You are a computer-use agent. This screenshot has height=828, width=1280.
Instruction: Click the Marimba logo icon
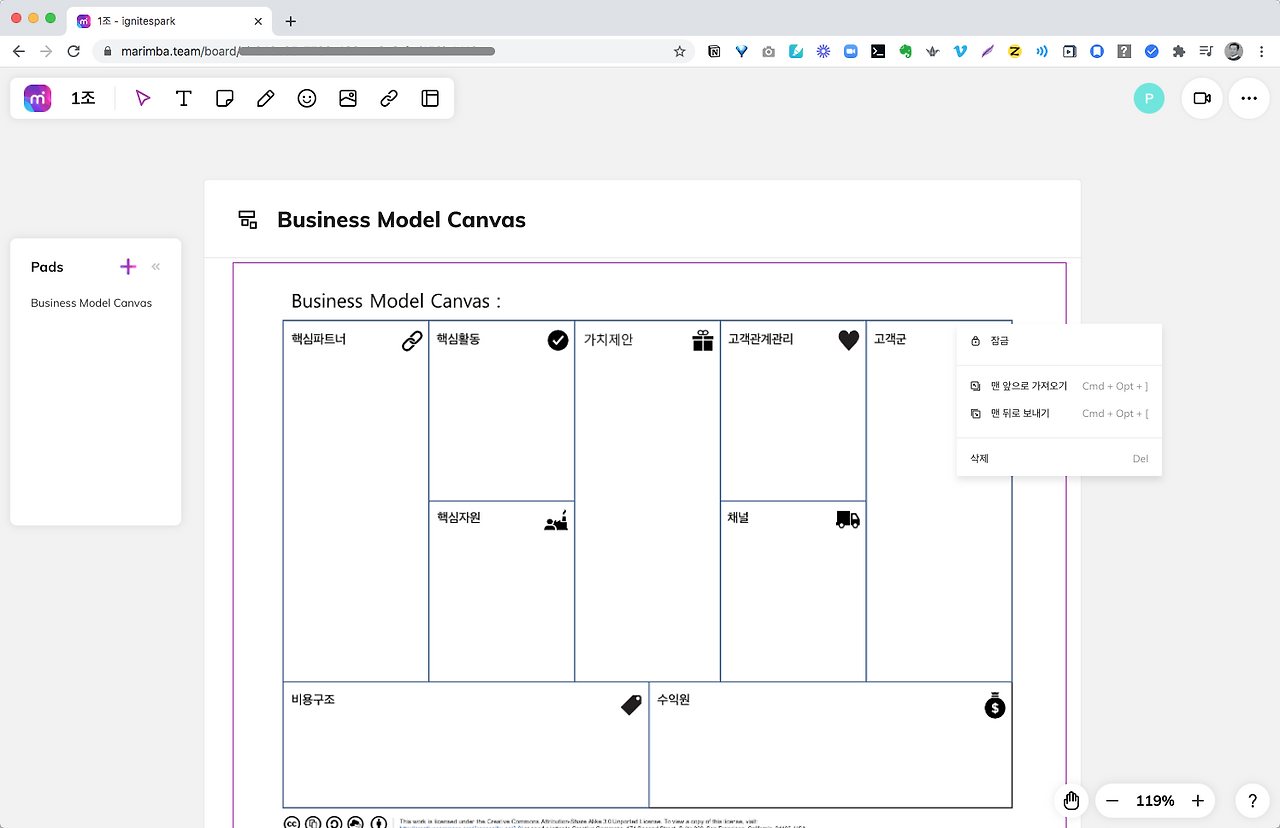click(38, 98)
